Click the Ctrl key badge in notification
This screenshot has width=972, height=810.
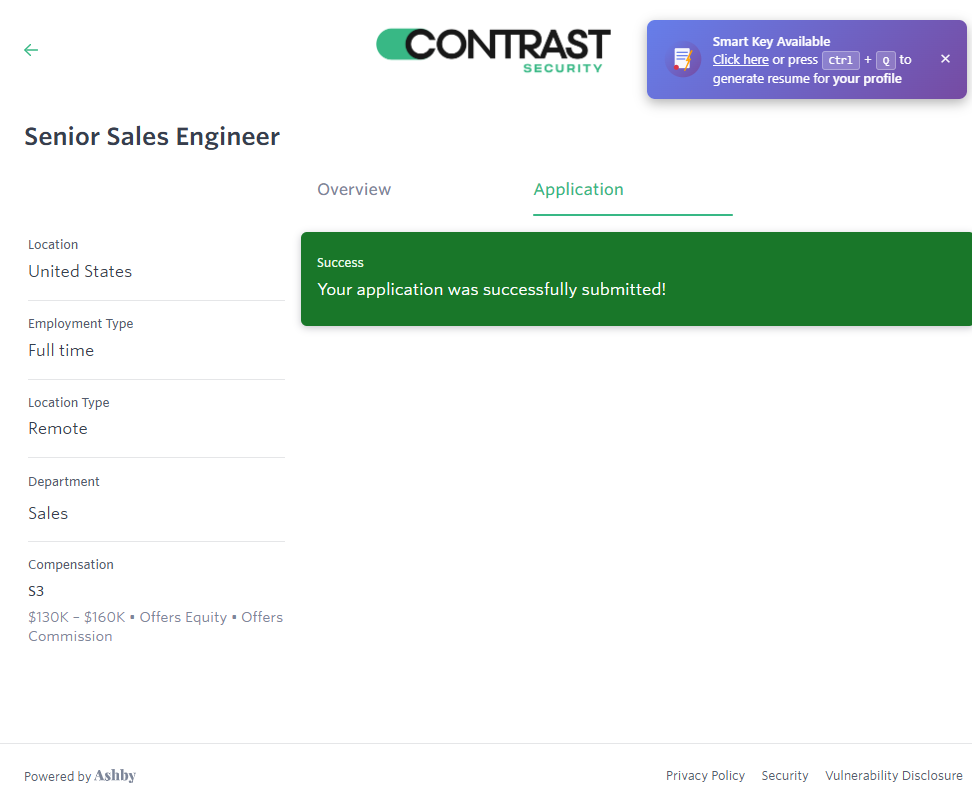pos(840,60)
